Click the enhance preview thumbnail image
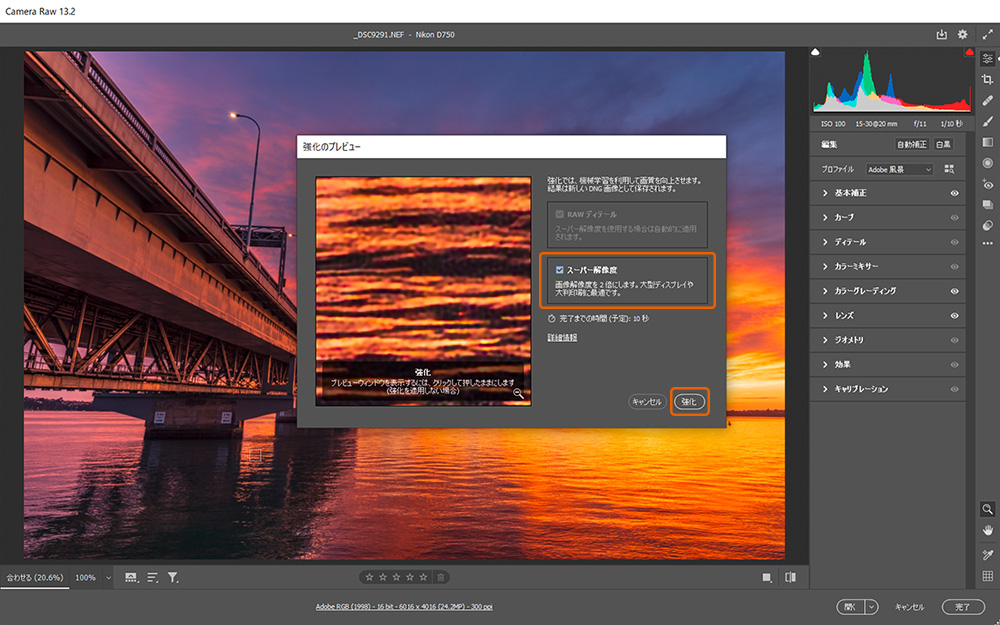1000x625 pixels. (423, 291)
